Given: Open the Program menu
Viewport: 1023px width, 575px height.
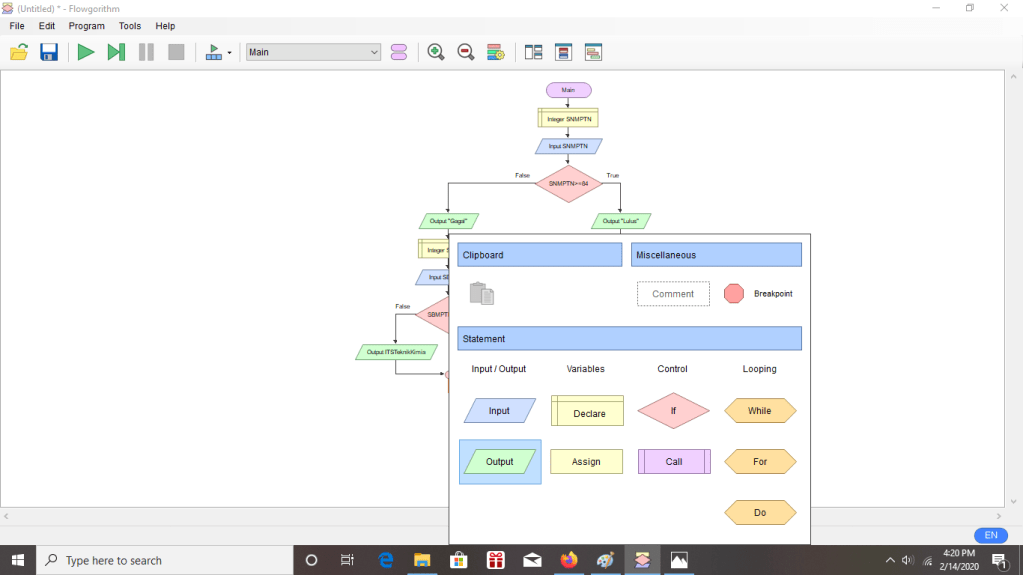Looking at the screenshot, I should coord(86,26).
